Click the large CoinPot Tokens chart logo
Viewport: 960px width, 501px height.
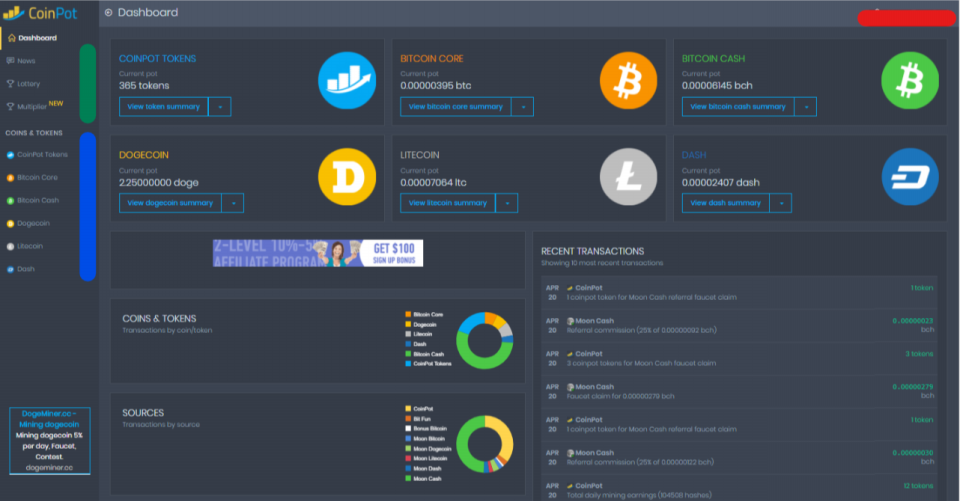click(x=347, y=80)
